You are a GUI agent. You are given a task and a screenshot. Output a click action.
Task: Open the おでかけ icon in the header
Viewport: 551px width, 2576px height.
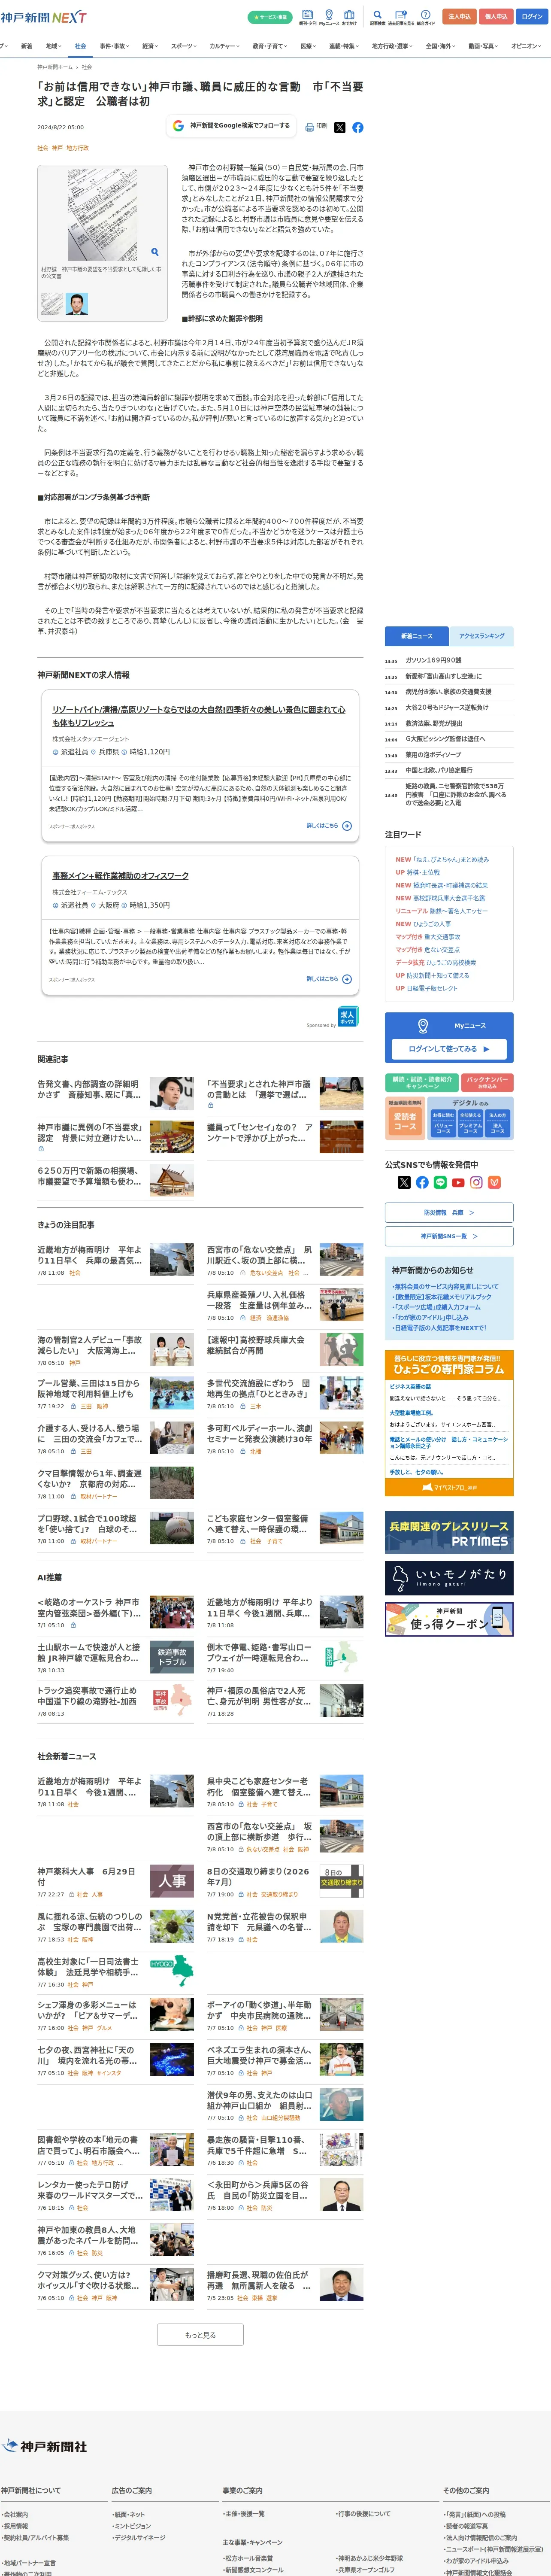point(349,17)
